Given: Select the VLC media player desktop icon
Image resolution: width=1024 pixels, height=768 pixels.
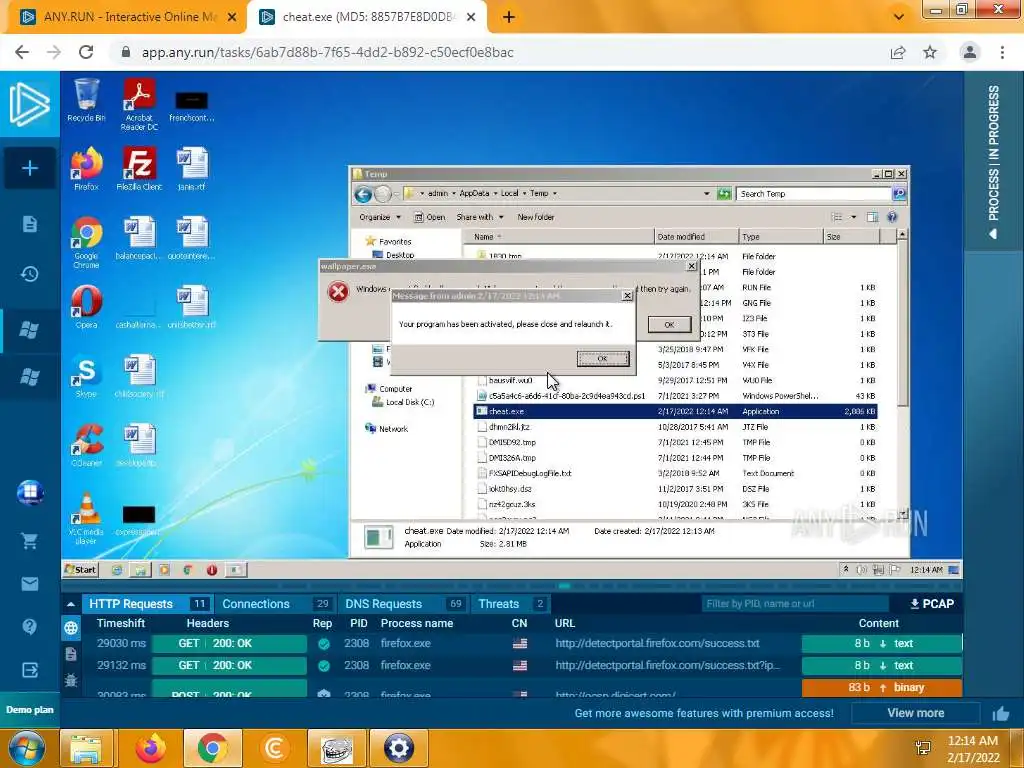Looking at the screenshot, I should (x=86, y=519).
